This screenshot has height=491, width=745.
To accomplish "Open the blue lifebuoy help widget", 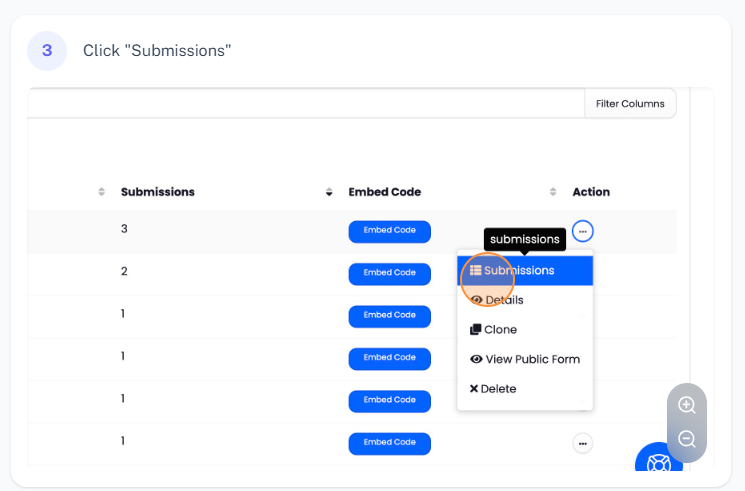I will [658, 464].
